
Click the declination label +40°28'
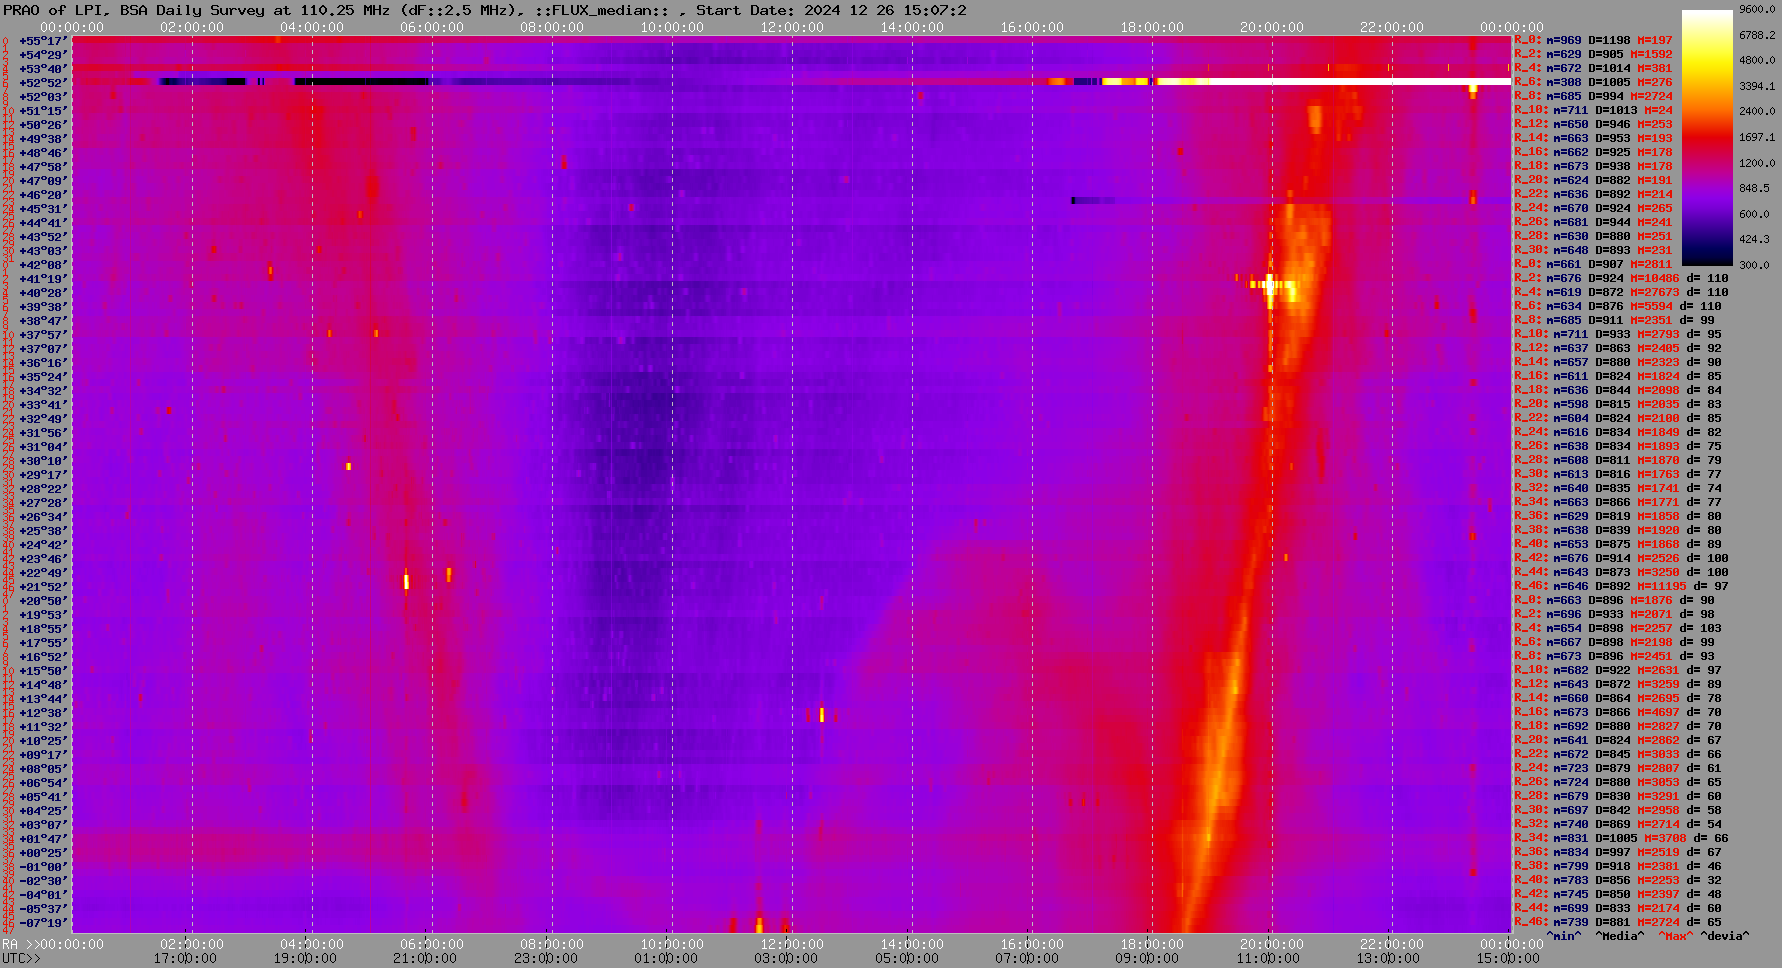42,293
